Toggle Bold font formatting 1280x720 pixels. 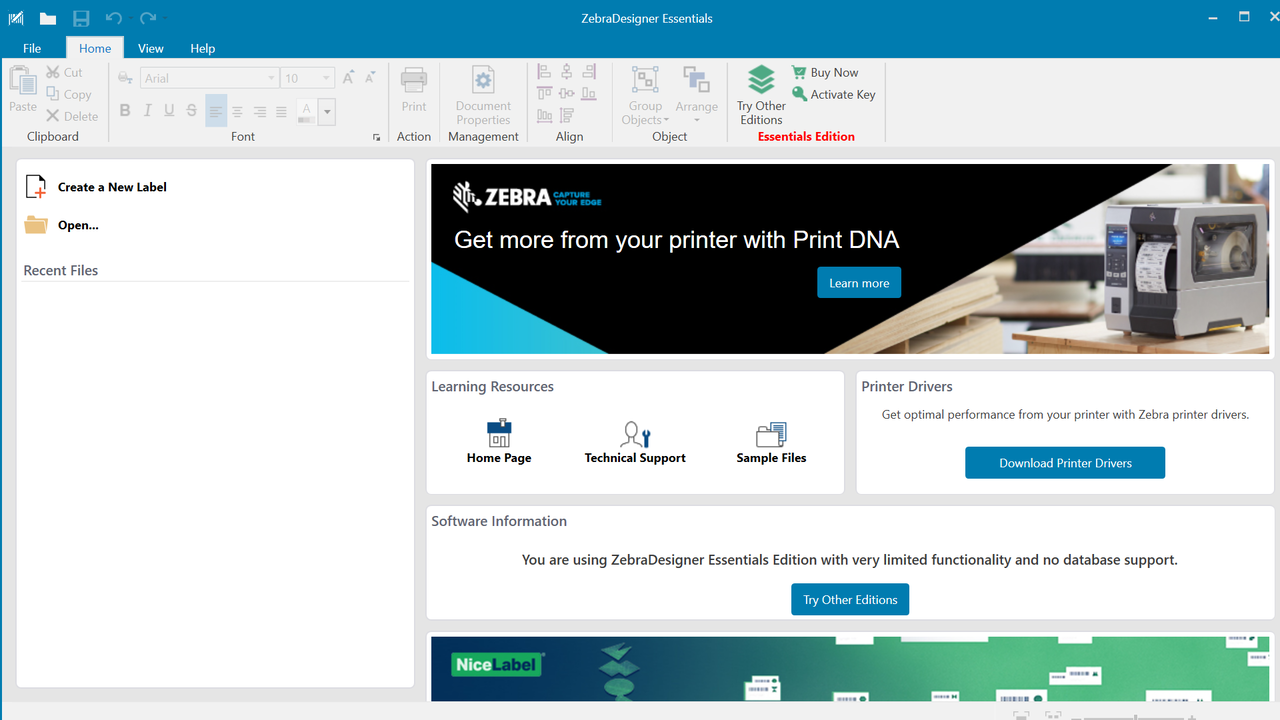click(125, 111)
